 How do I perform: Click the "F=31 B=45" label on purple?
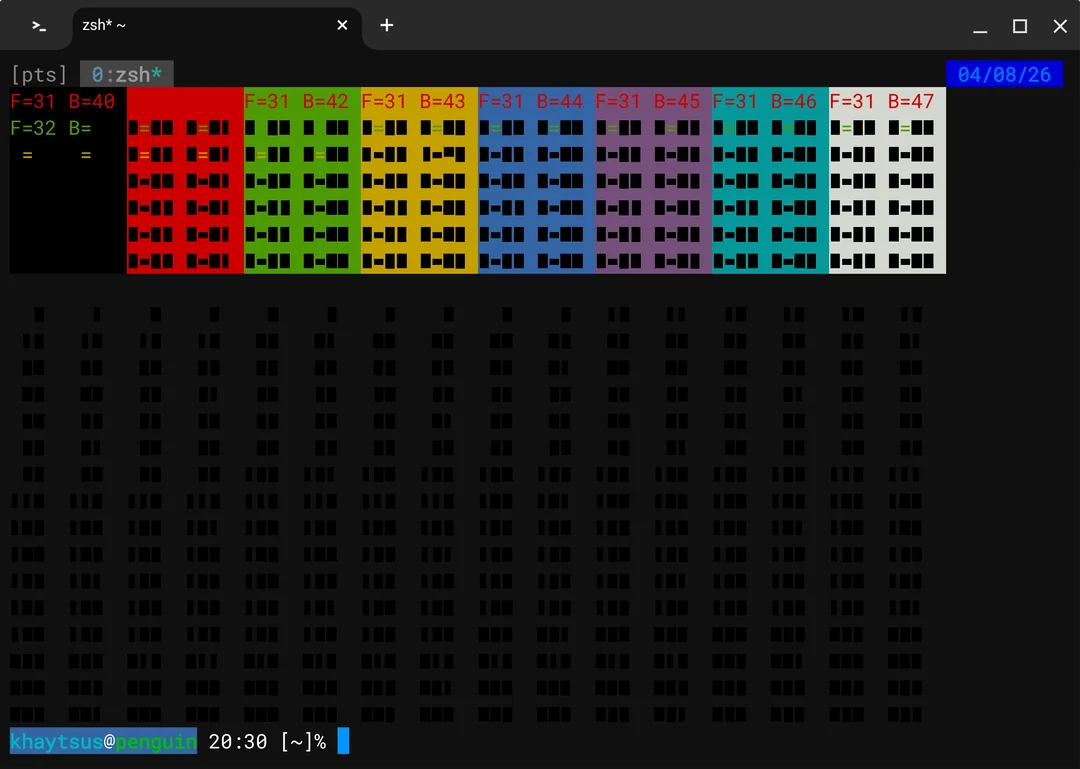[647, 101]
